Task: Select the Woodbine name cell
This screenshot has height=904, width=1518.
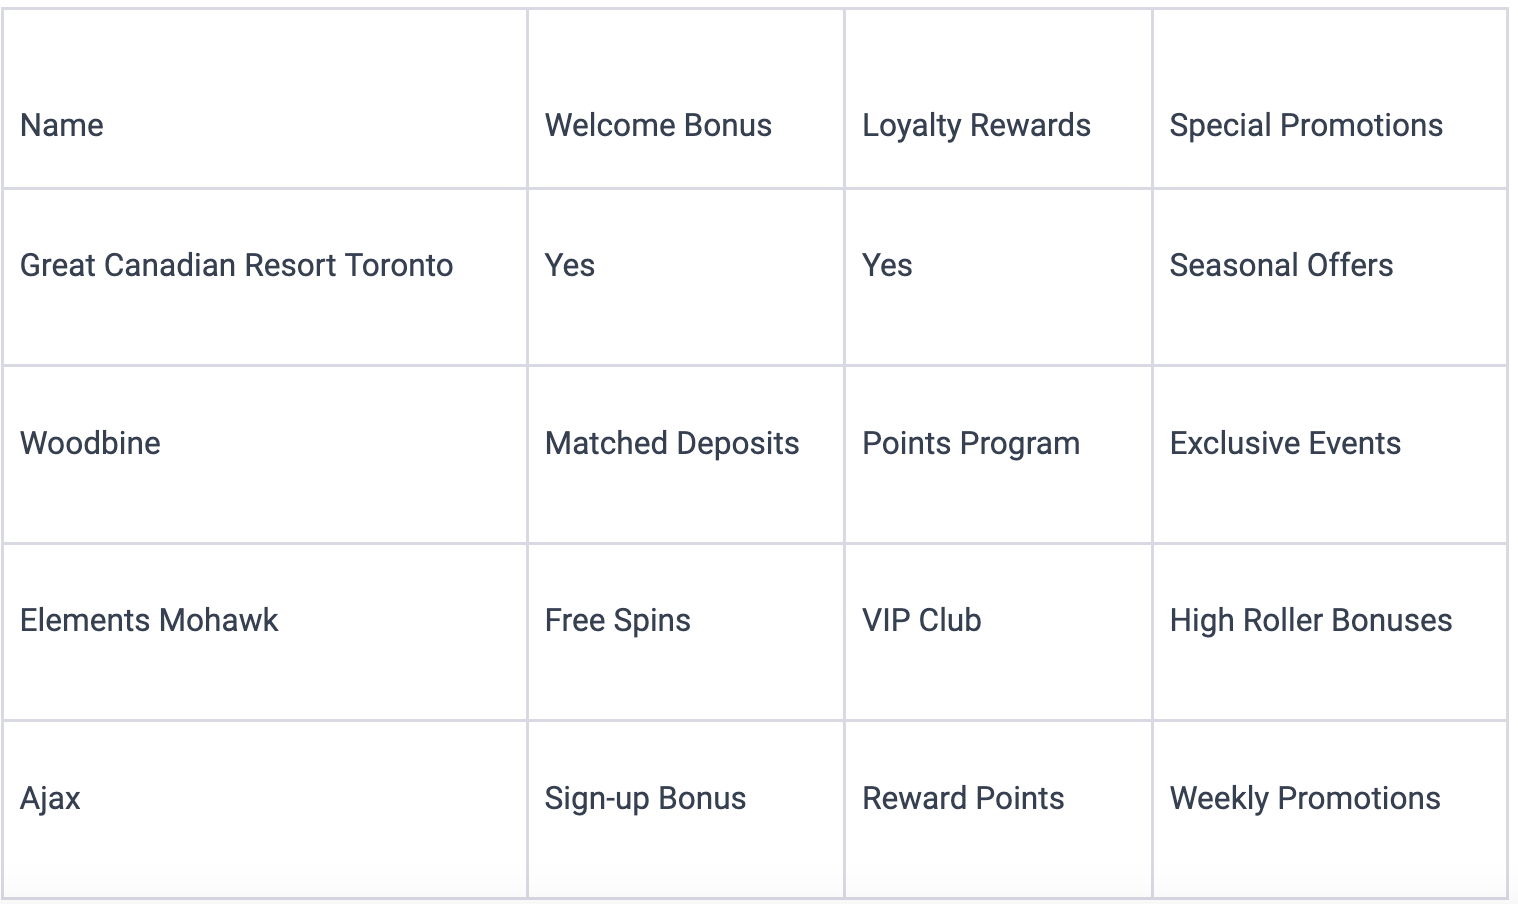Action: pos(90,443)
